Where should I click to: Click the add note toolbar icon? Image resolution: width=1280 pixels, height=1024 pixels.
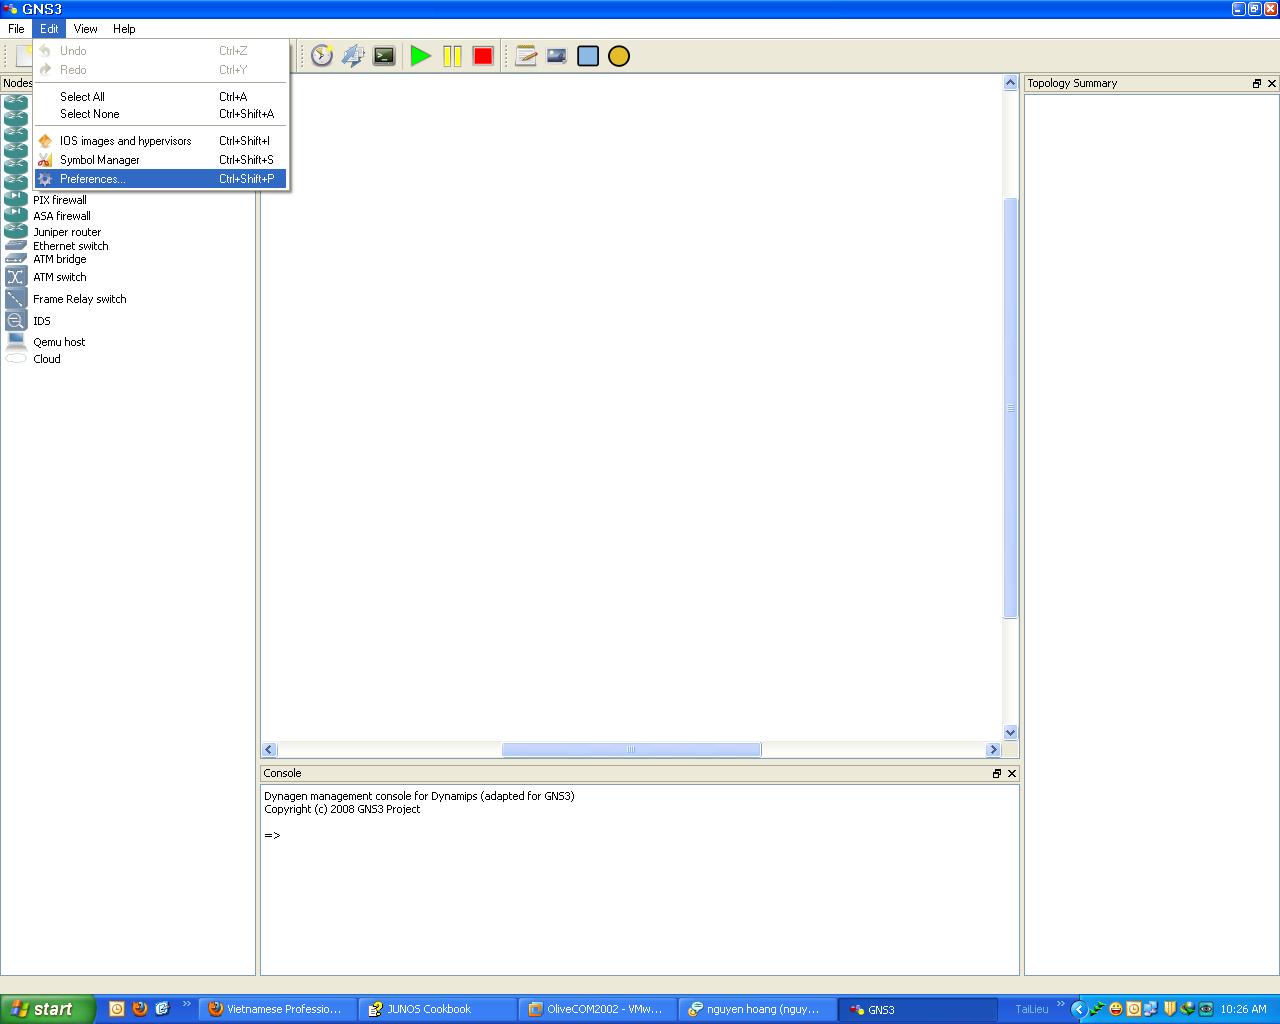(x=526, y=56)
